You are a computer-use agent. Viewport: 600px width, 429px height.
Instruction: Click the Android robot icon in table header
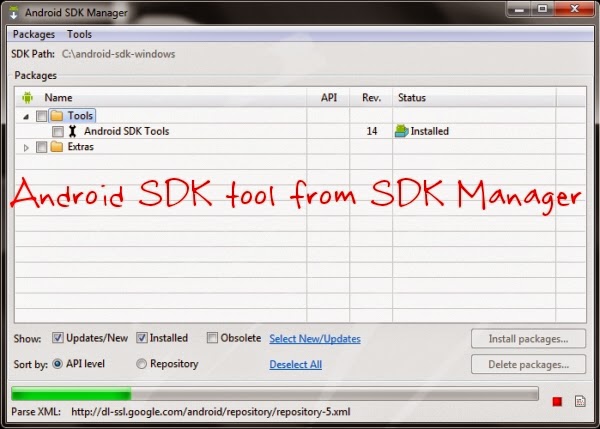pyautogui.click(x=28, y=98)
